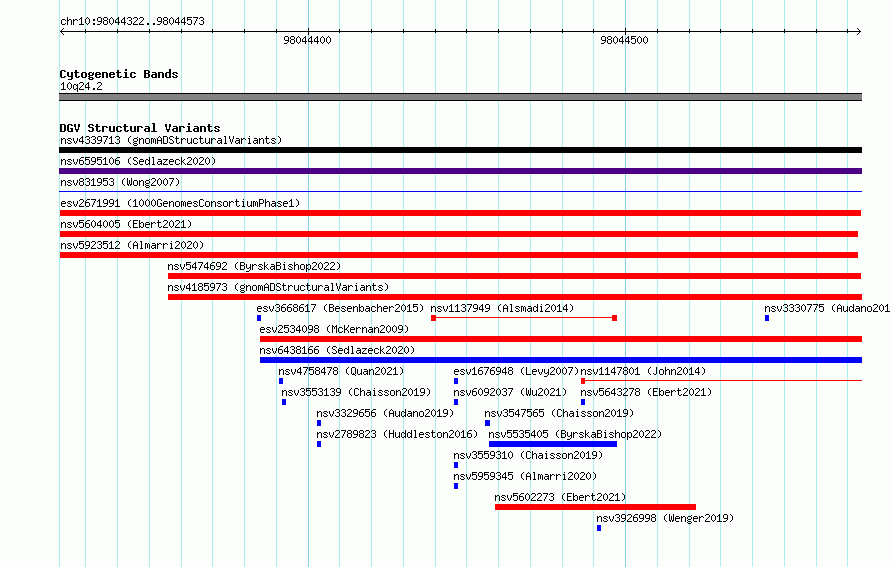890x567 pixels.
Task: Open nsv5959345 (Almarri2020) label
Action: point(525,476)
